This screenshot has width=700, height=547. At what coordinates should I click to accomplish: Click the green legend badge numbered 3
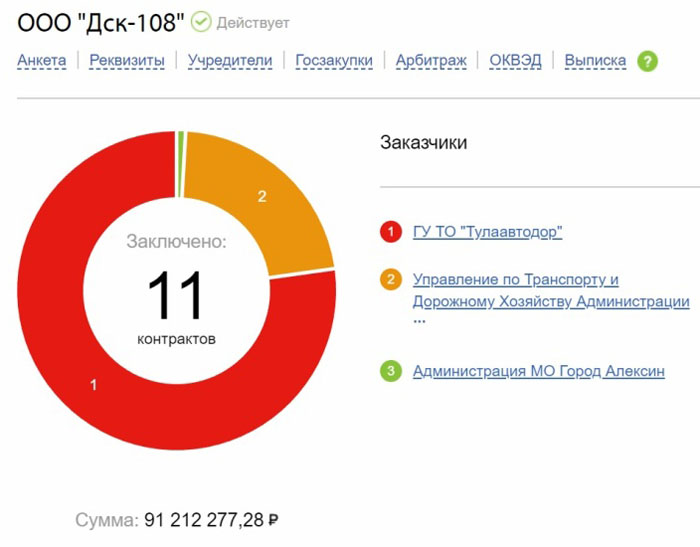click(391, 371)
